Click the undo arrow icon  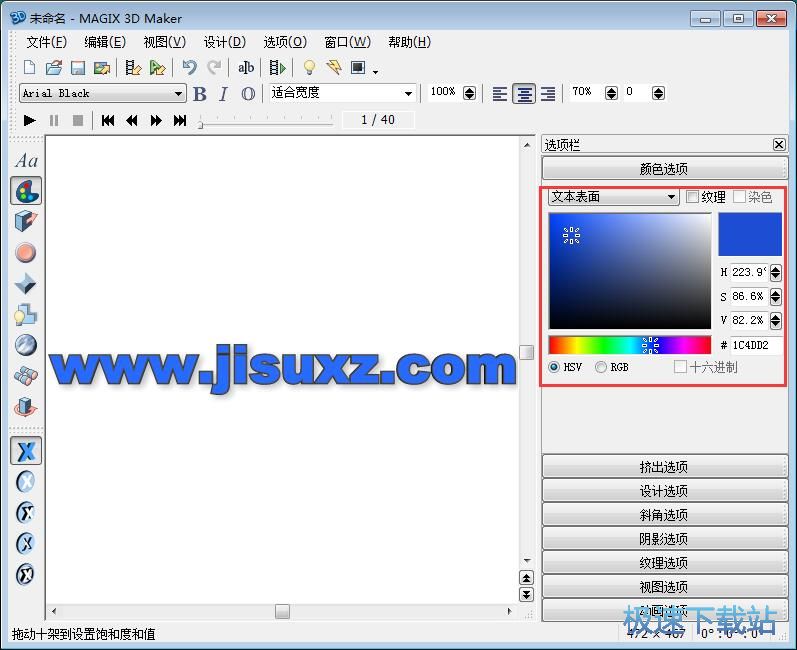pos(190,68)
